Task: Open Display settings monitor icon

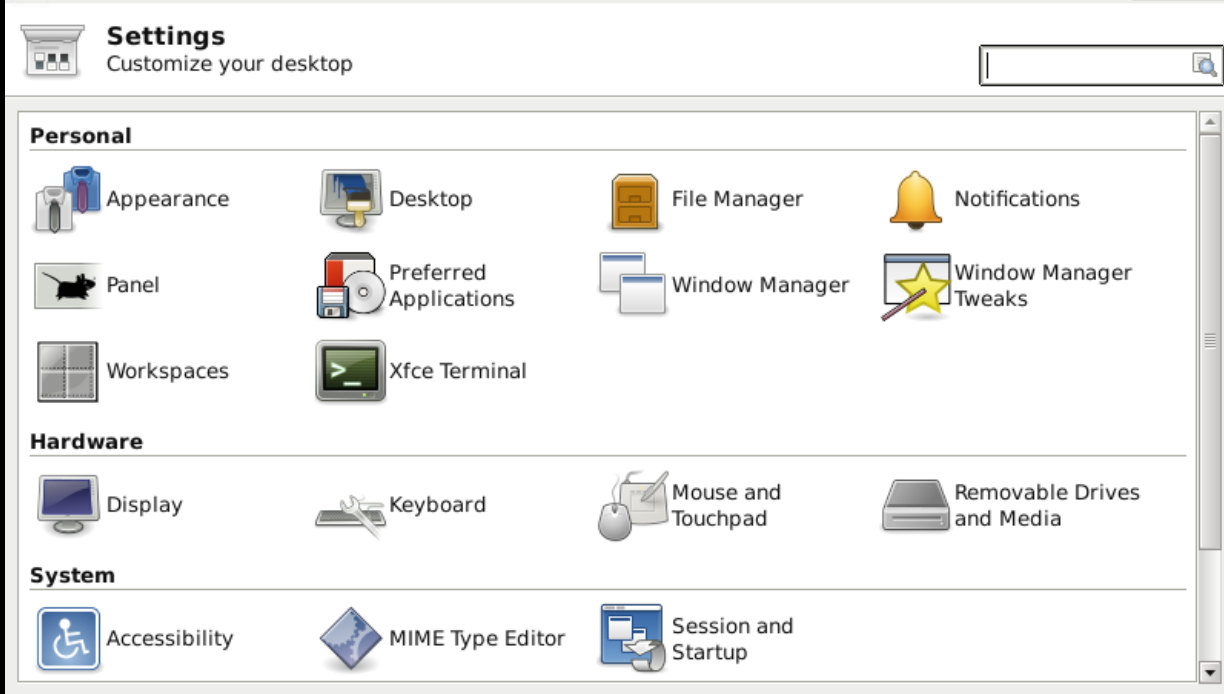Action: (x=68, y=505)
